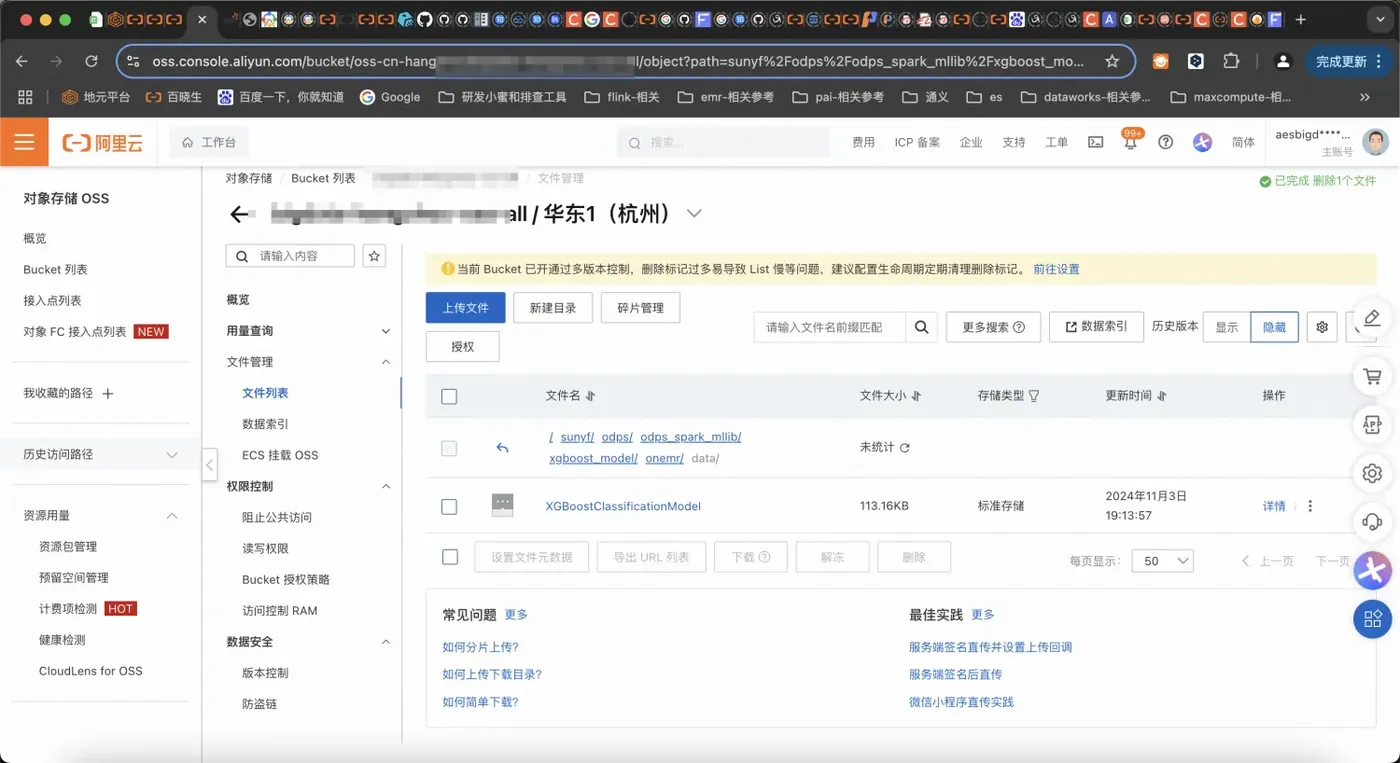Click 新建目录 button
The height and width of the screenshot is (763, 1400).
553,308
